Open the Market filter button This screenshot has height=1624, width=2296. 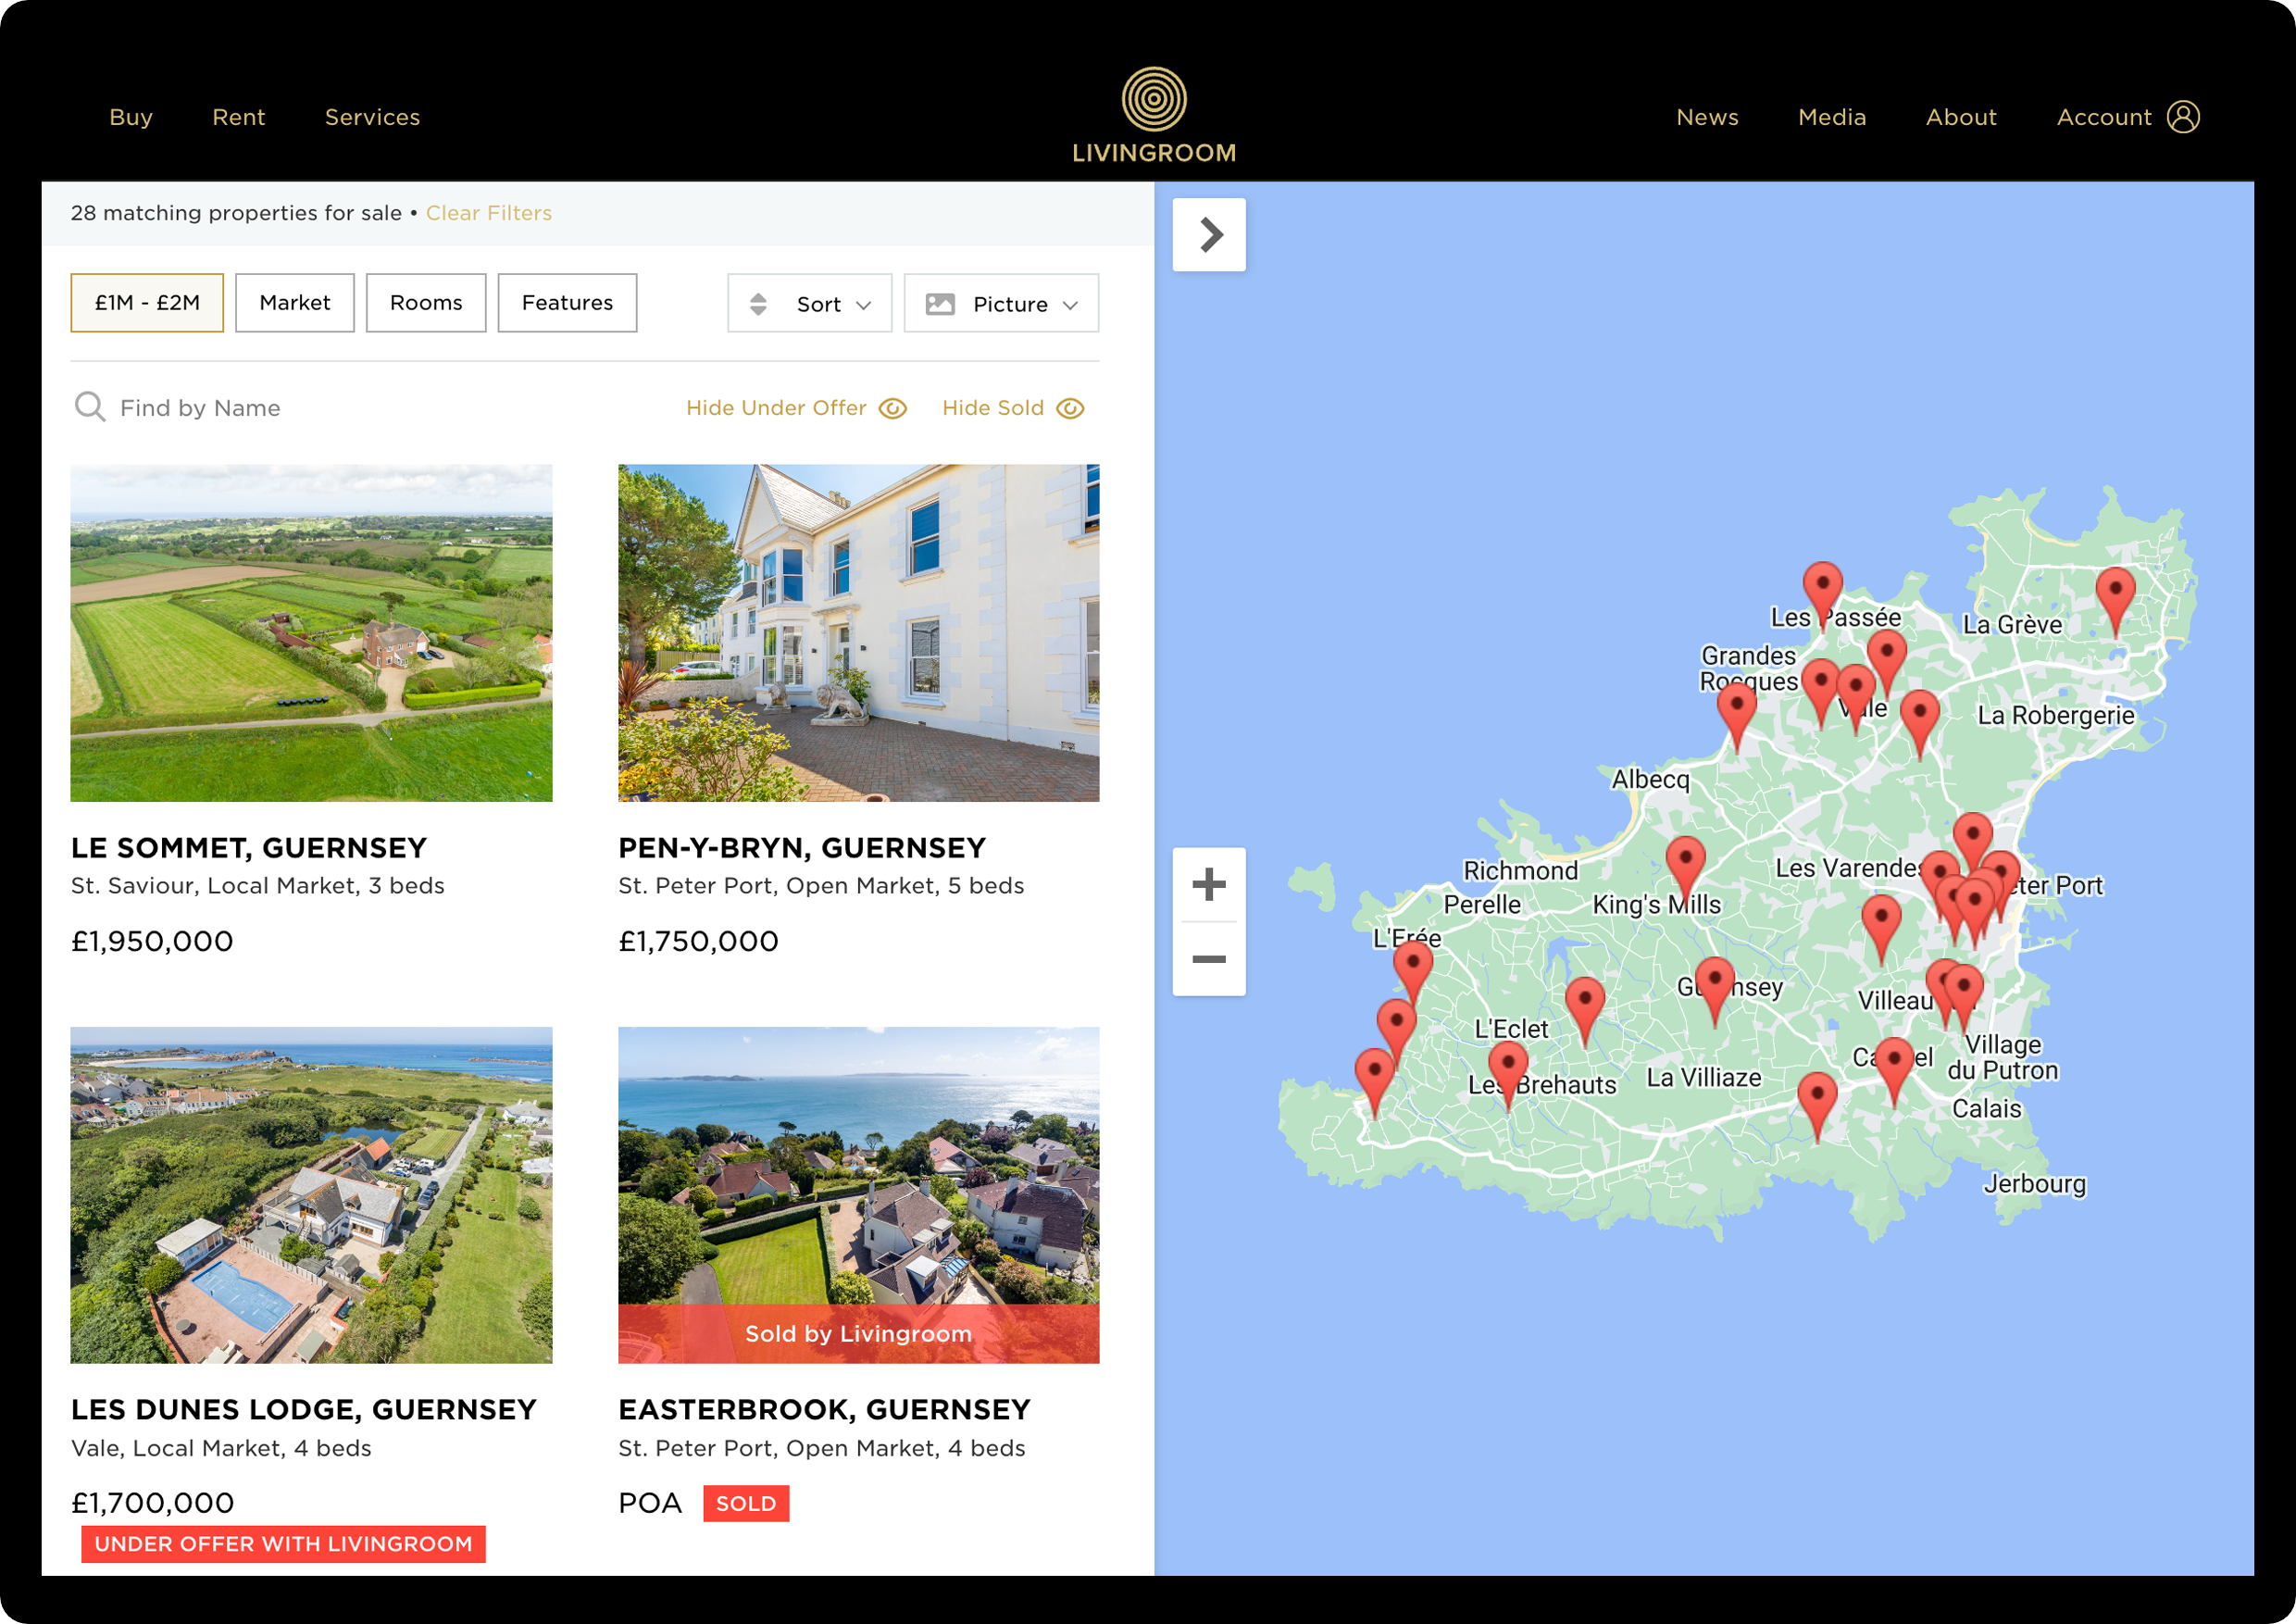coord(294,303)
